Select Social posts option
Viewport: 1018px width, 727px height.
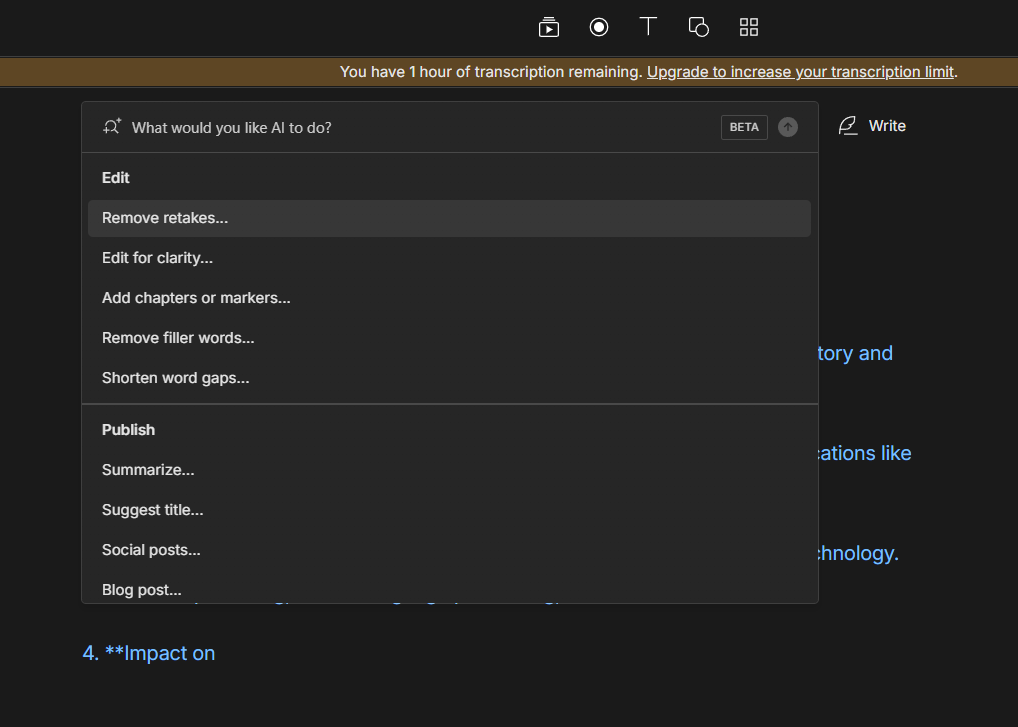coord(151,550)
